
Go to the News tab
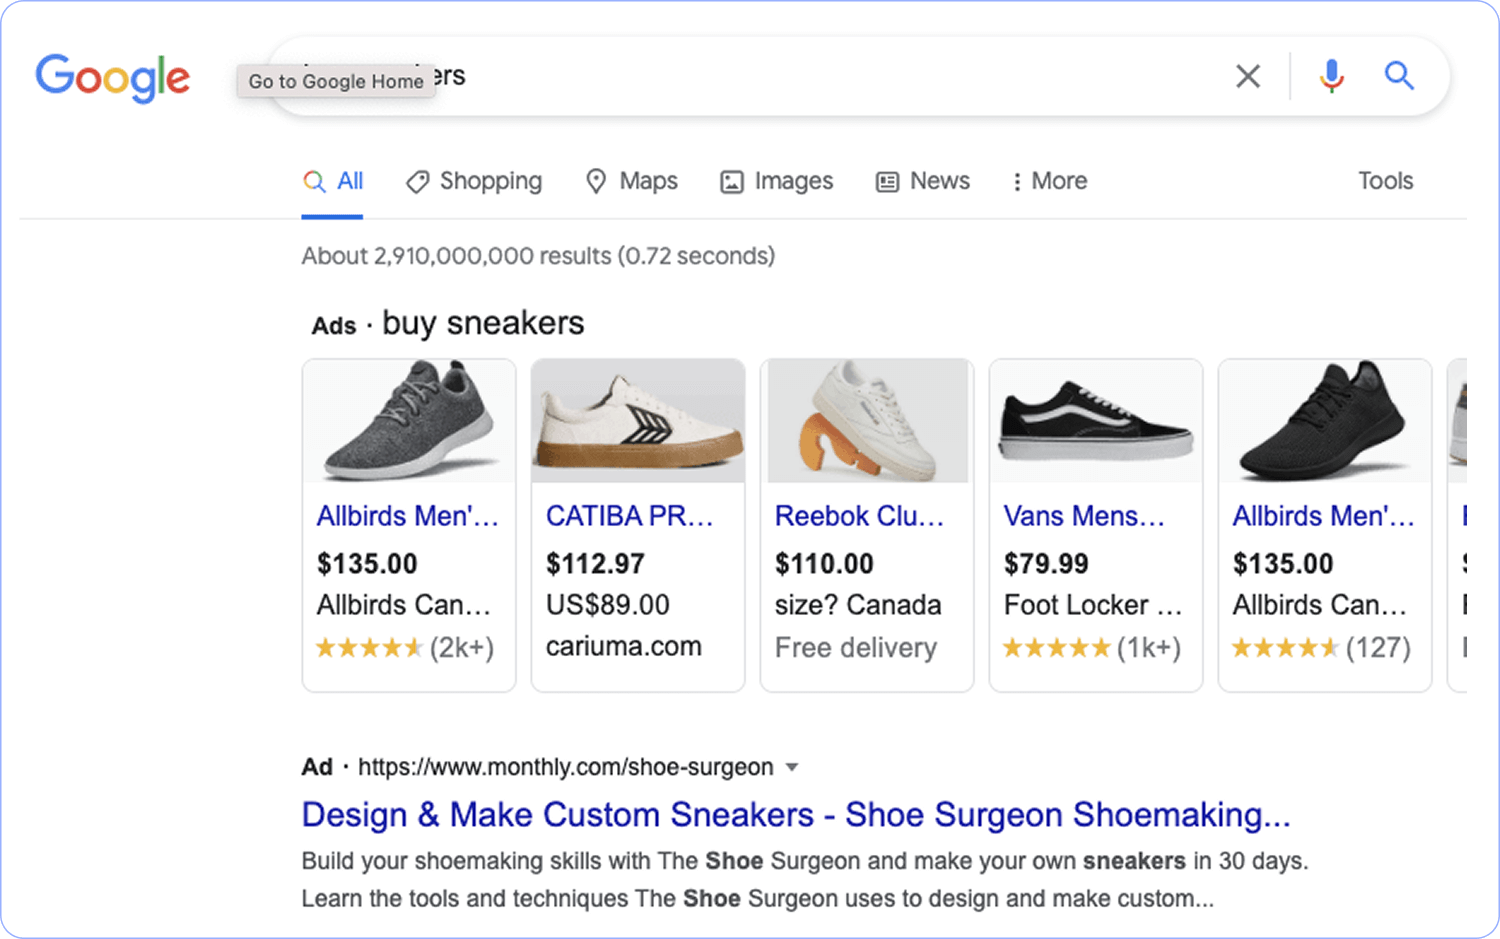[x=923, y=181]
